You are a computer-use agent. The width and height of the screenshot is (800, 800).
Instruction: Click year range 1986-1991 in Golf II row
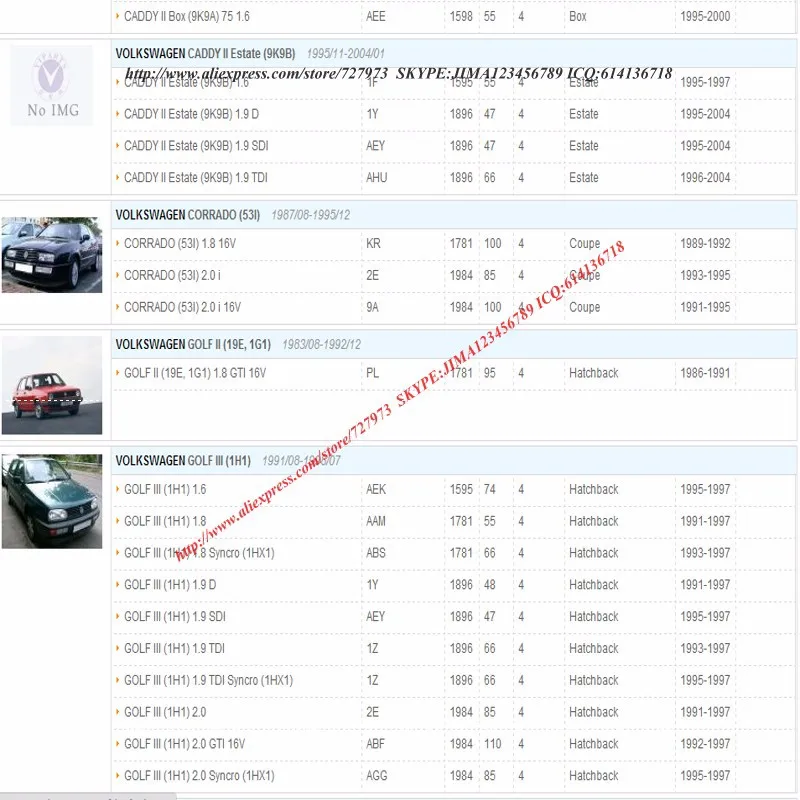point(705,373)
